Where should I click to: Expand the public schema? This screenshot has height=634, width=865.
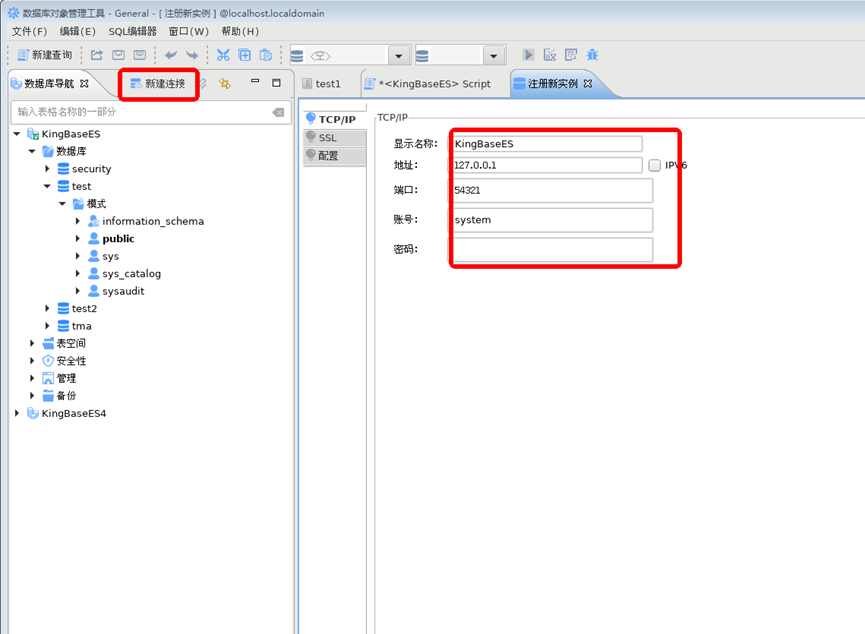tap(77, 239)
